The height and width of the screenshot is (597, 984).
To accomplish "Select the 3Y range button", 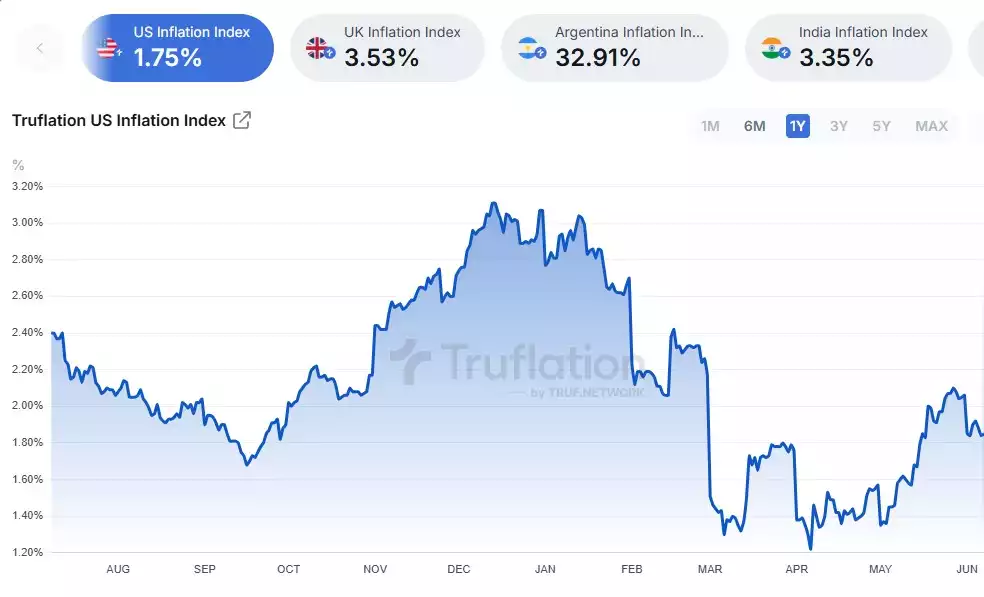I will pos(839,126).
